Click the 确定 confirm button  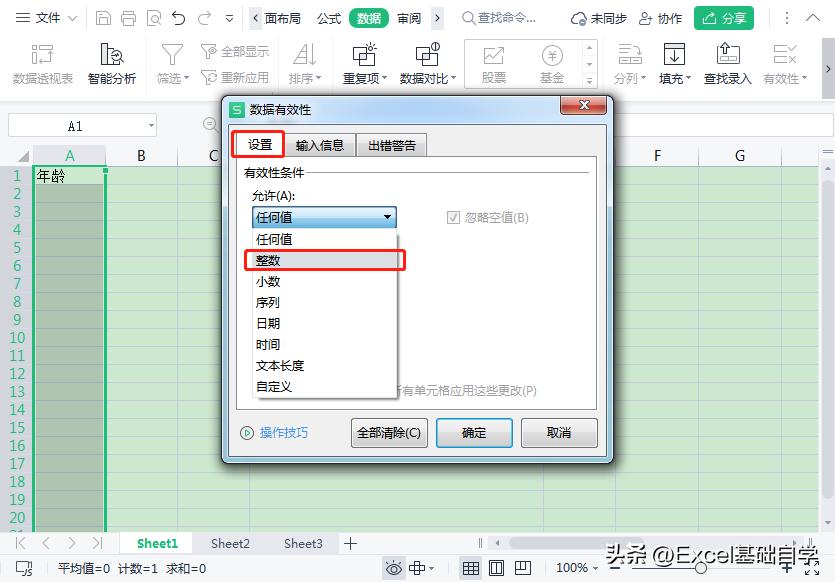click(474, 432)
